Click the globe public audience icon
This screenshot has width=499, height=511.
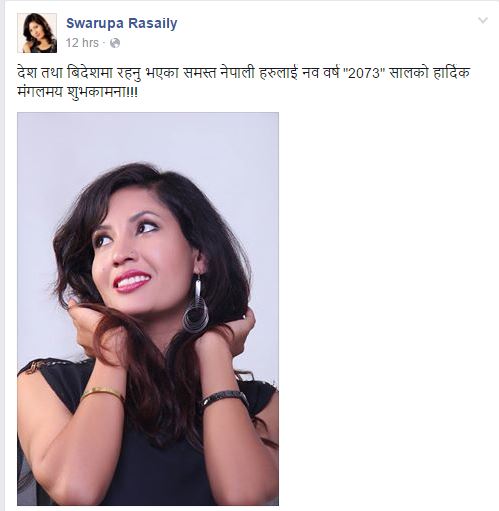click(x=115, y=43)
